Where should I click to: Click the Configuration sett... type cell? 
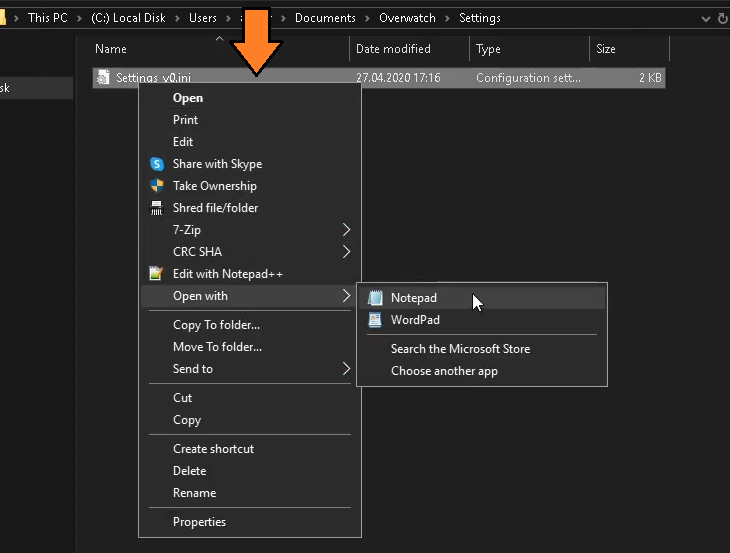click(x=528, y=78)
